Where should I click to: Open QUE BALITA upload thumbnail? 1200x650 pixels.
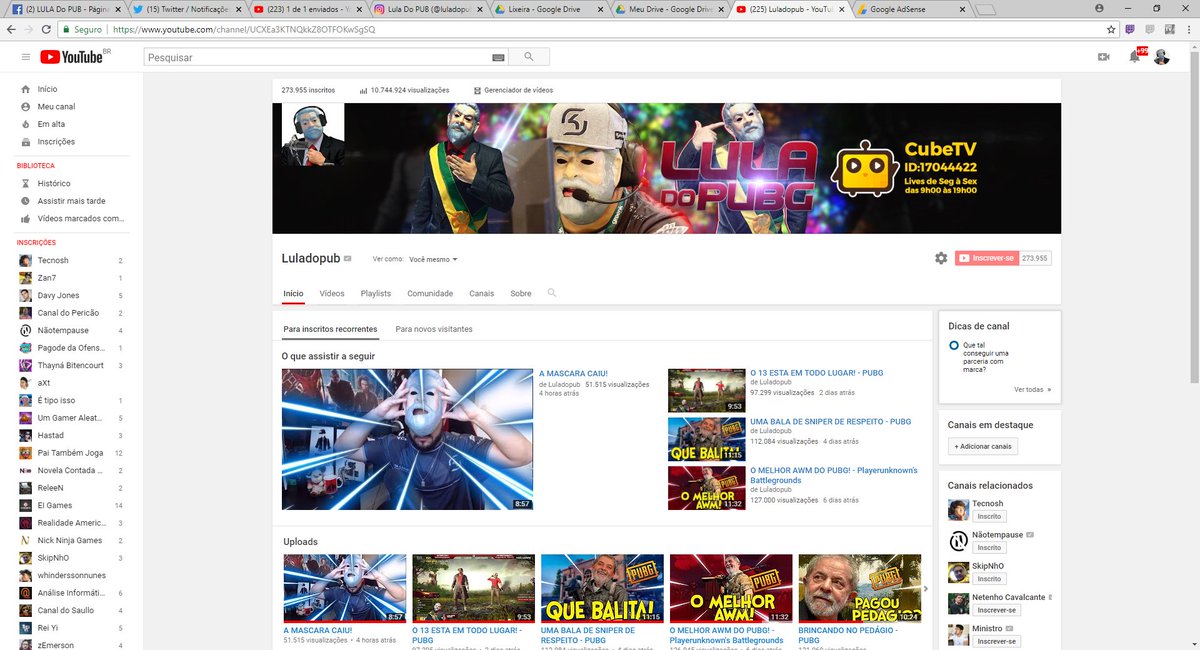point(602,589)
